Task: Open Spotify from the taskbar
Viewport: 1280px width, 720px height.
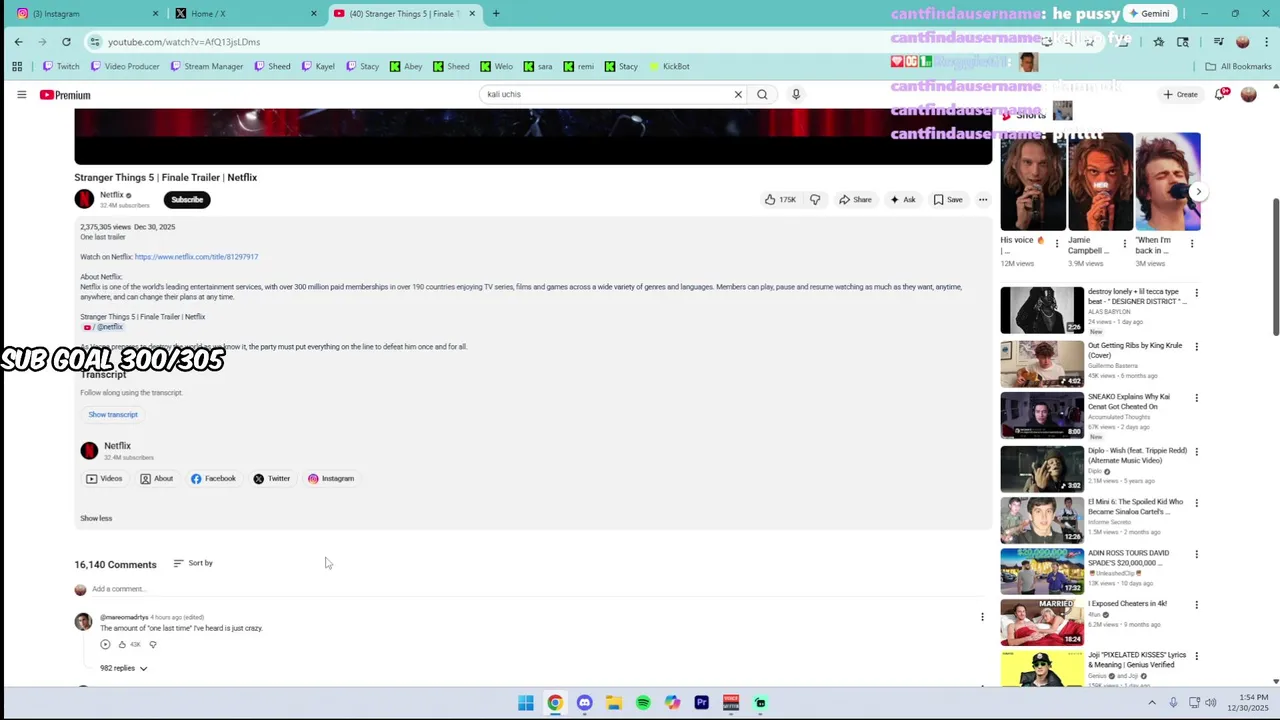Action: tap(643, 703)
